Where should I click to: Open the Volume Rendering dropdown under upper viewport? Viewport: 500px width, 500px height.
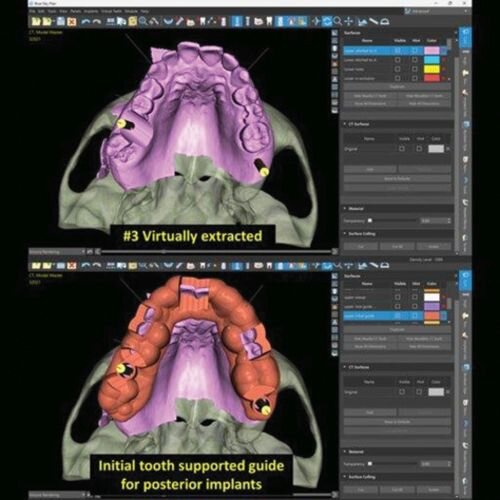(57, 252)
